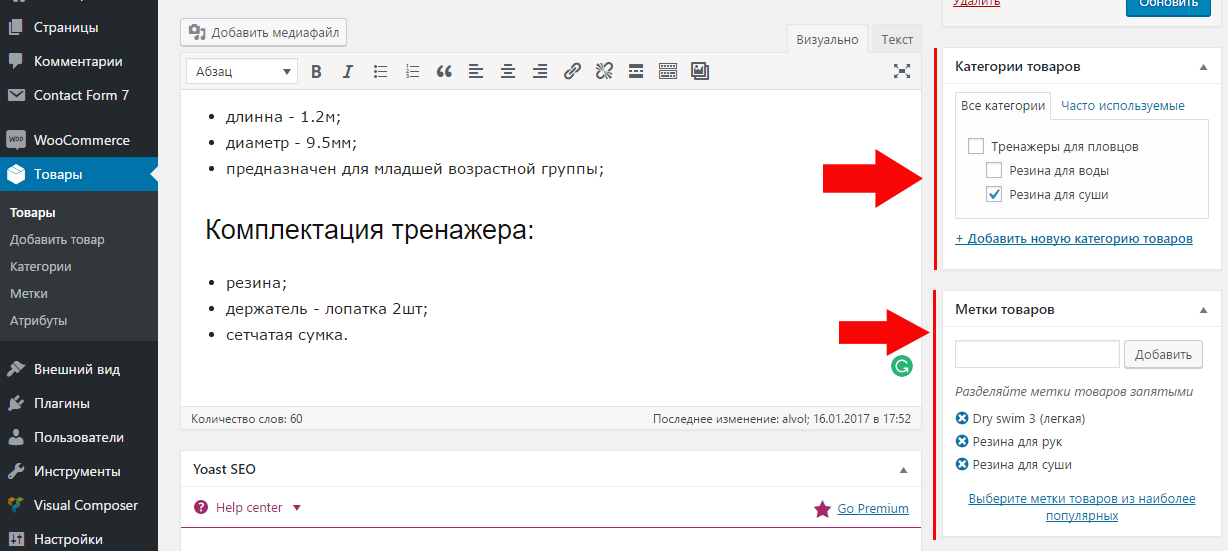The image size is (1228, 551).
Task: Check Тренажеры для пловцов category
Action: tap(976, 146)
